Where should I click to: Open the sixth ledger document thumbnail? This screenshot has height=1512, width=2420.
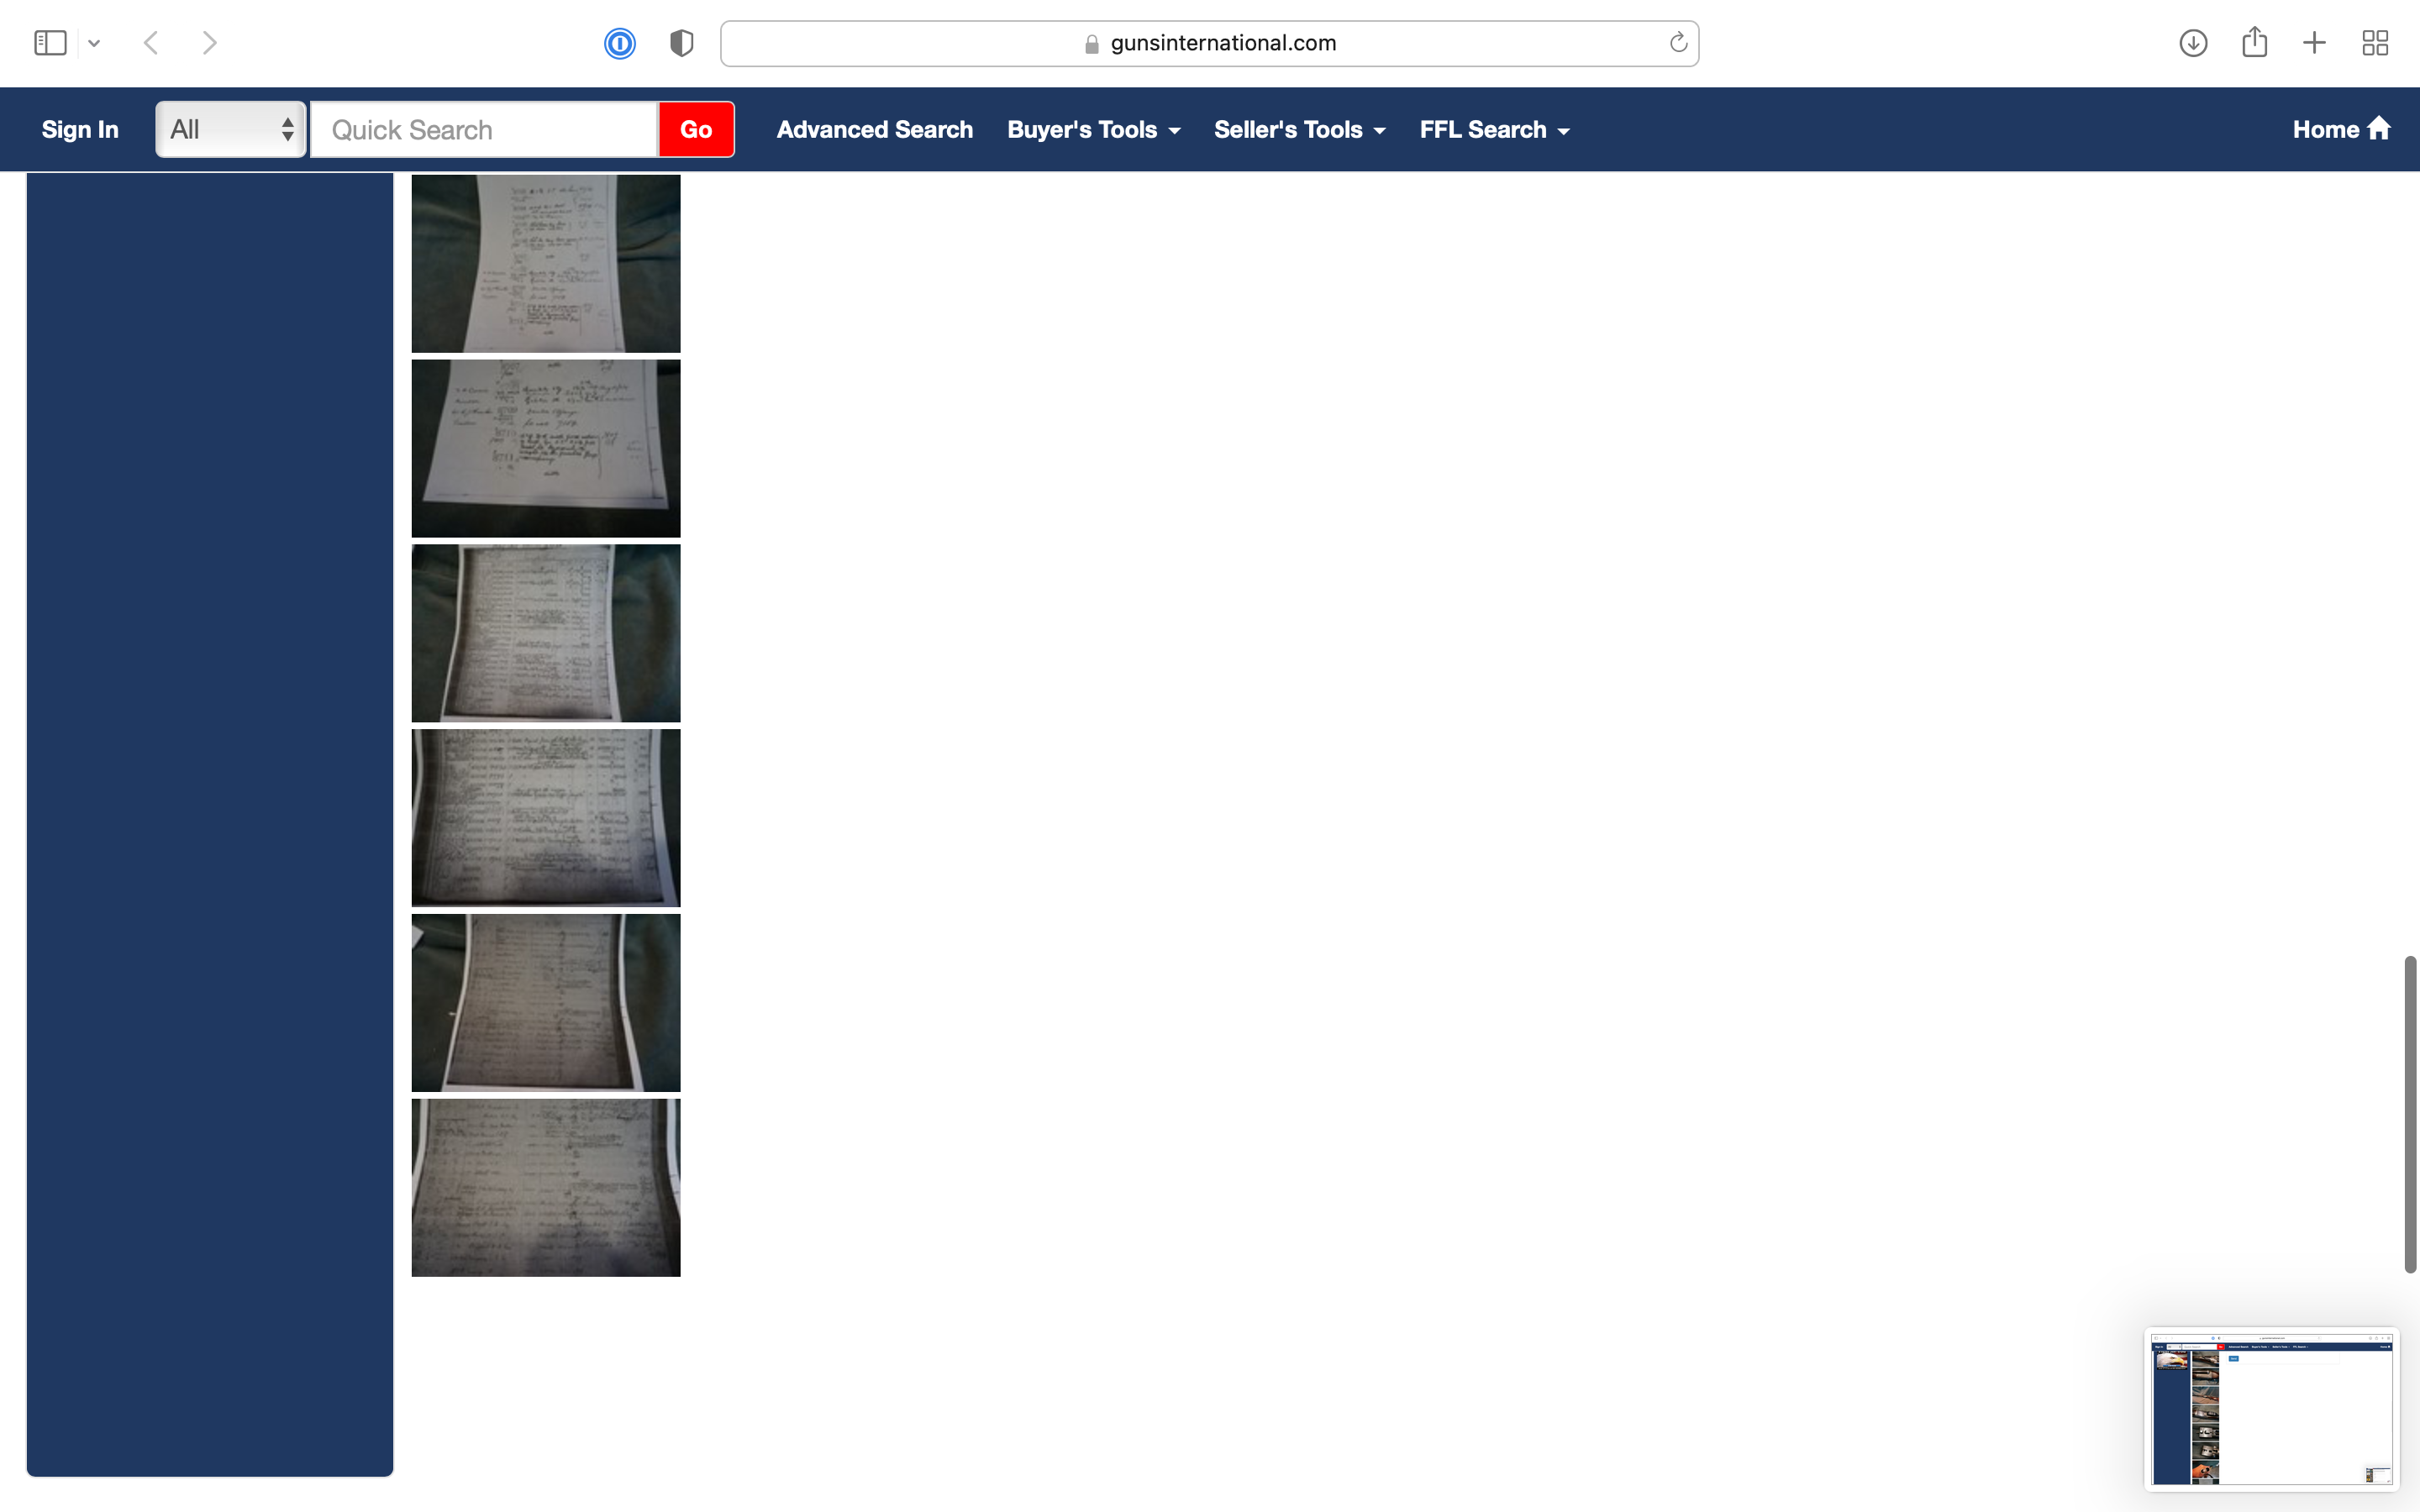point(546,1188)
